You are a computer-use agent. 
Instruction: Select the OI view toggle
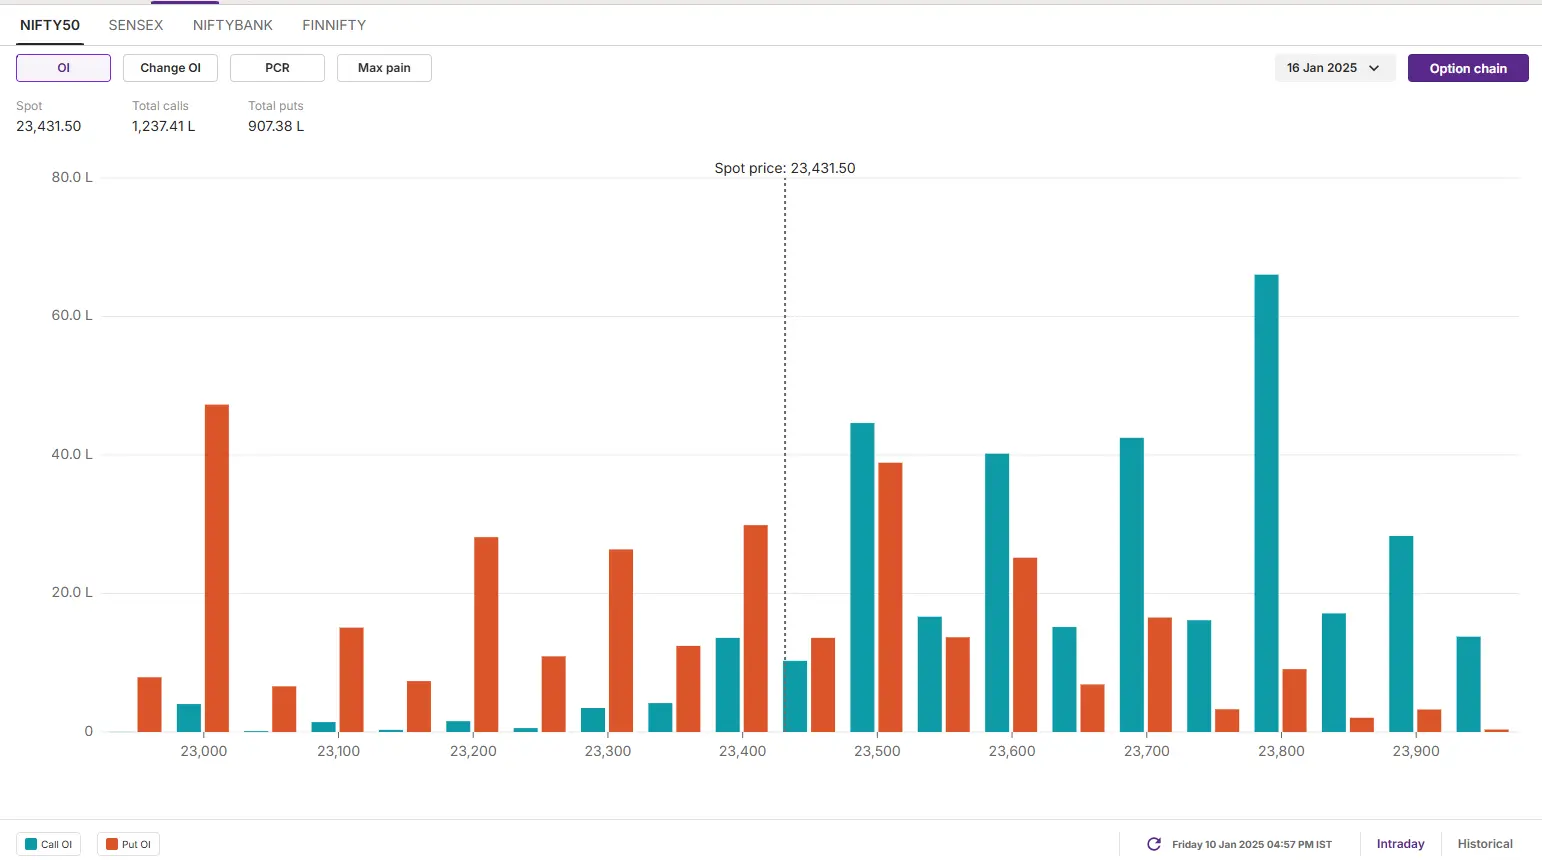point(63,68)
